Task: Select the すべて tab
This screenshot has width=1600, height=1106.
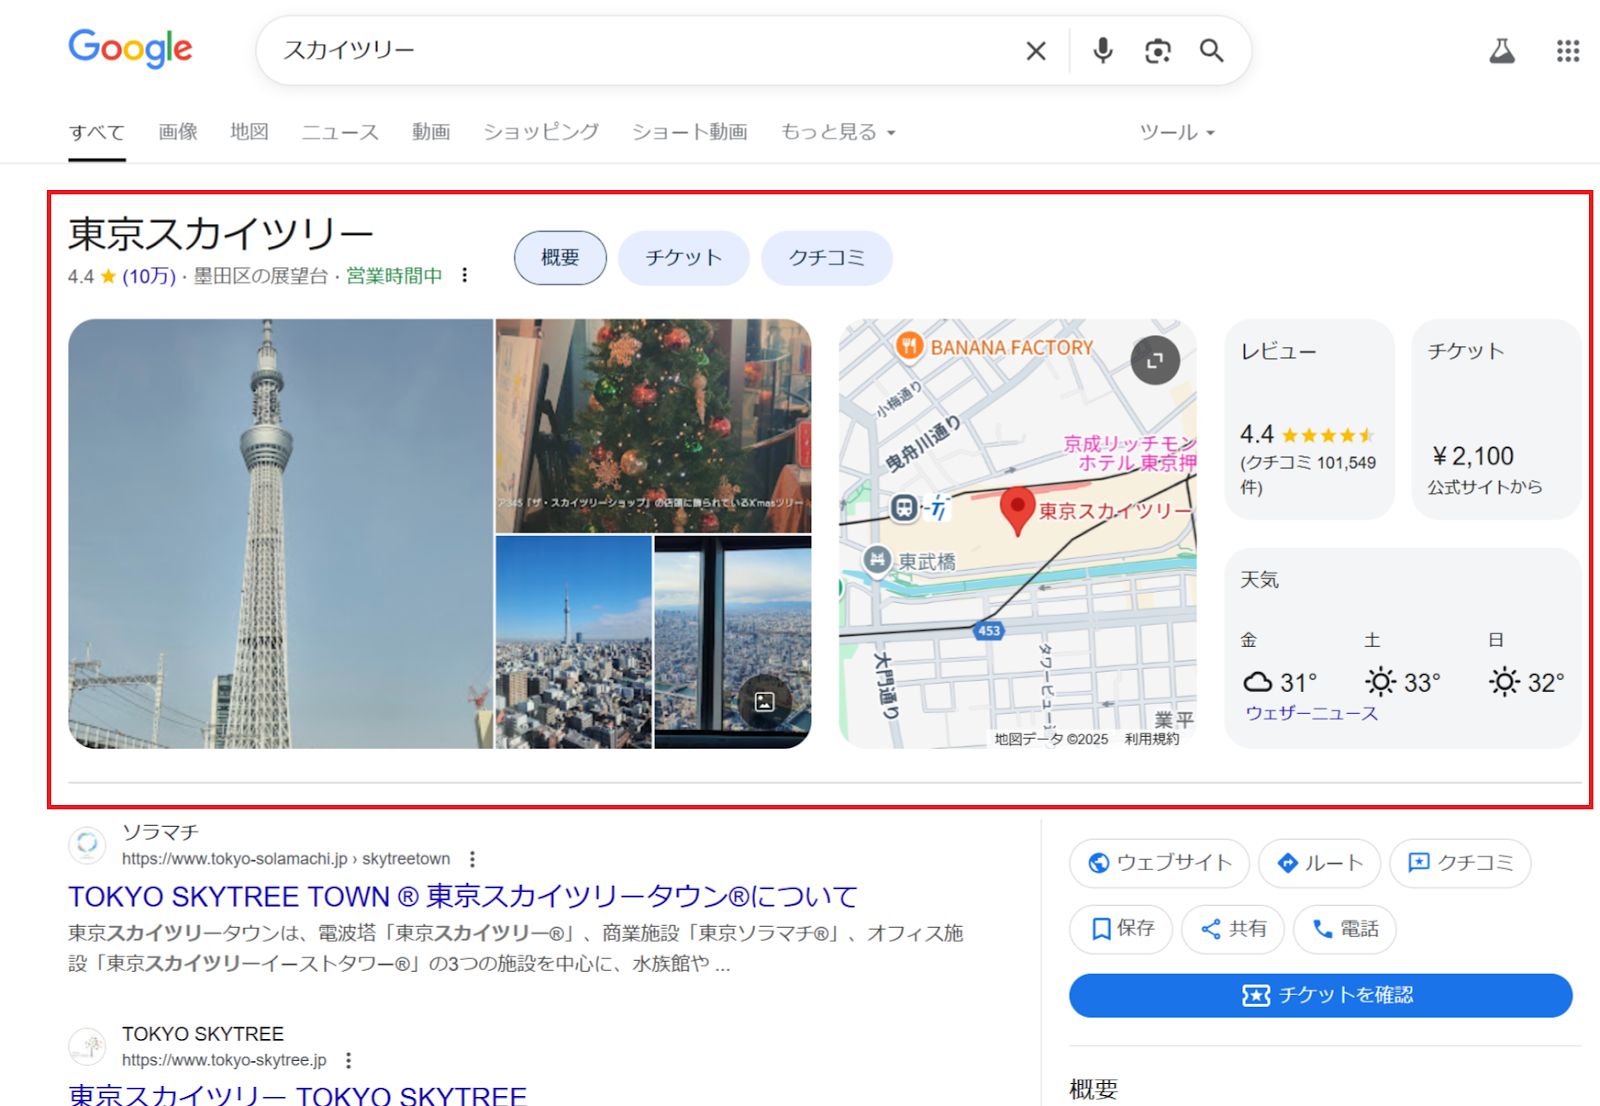Action: [97, 132]
